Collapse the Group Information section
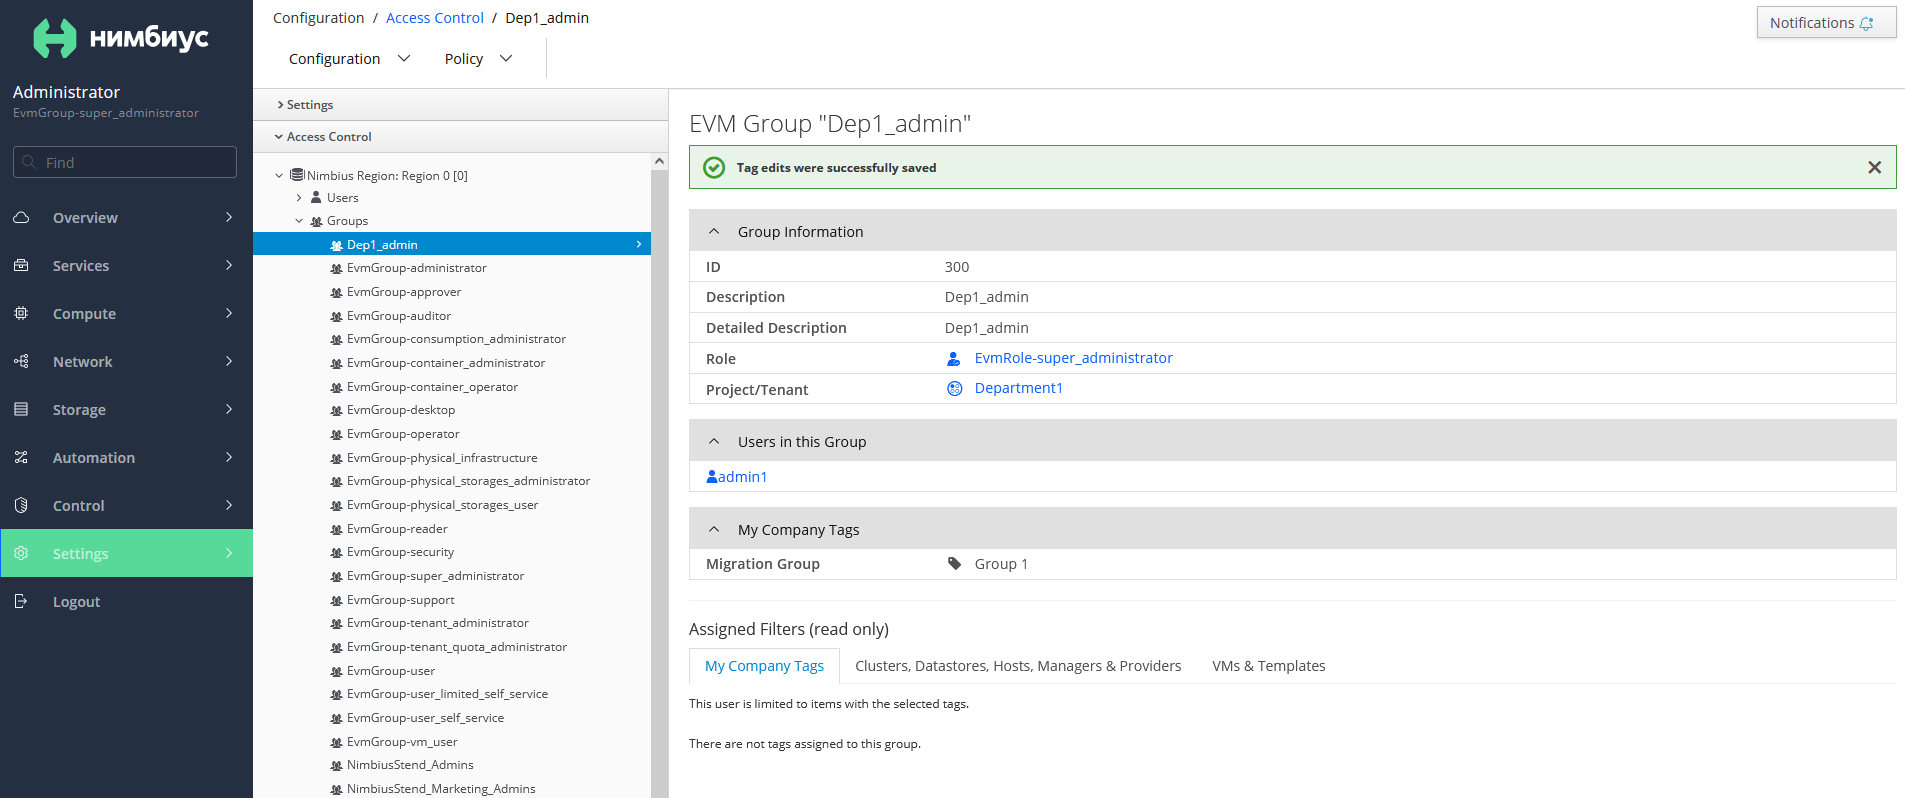 714,231
